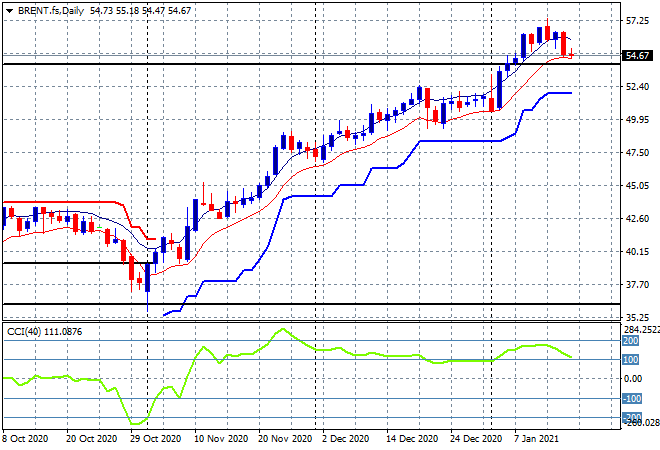Viewport: 660px width, 450px height.
Task: Click the 2 Dec 2020 date label
Action: coord(346,439)
